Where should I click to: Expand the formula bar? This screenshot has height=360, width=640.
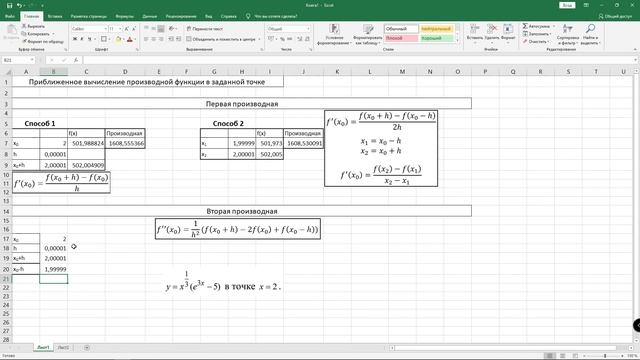tap(636, 60)
